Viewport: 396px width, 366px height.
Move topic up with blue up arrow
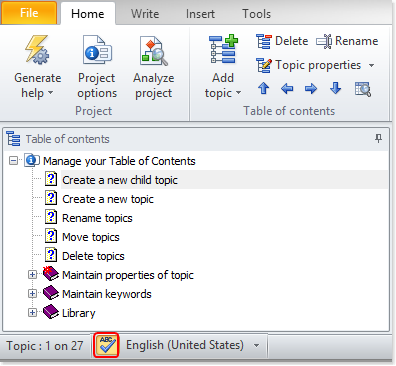pyautogui.click(x=263, y=89)
